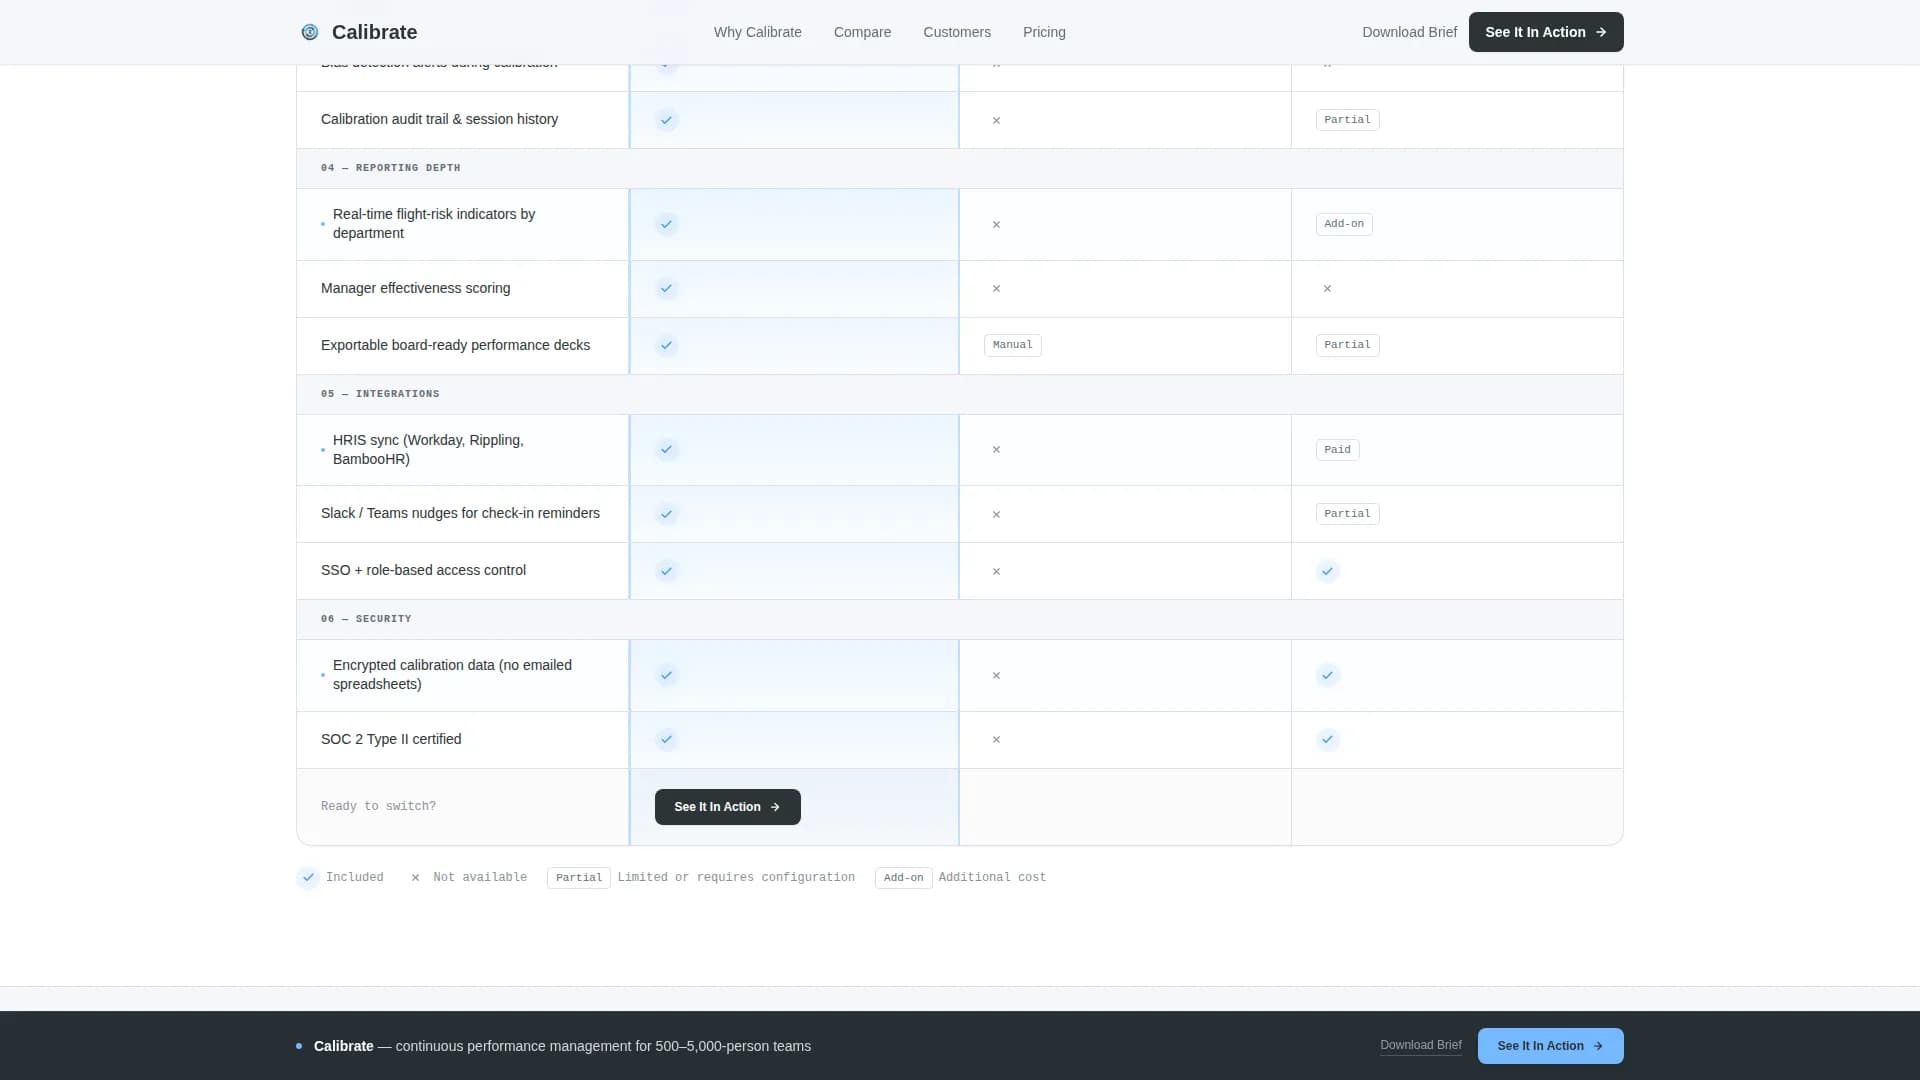Click 'Real-time flight-risk indicators by department' label
The height and width of the screenshot is (1080, 1920).
pyautogui.click(x=434, y=224)
